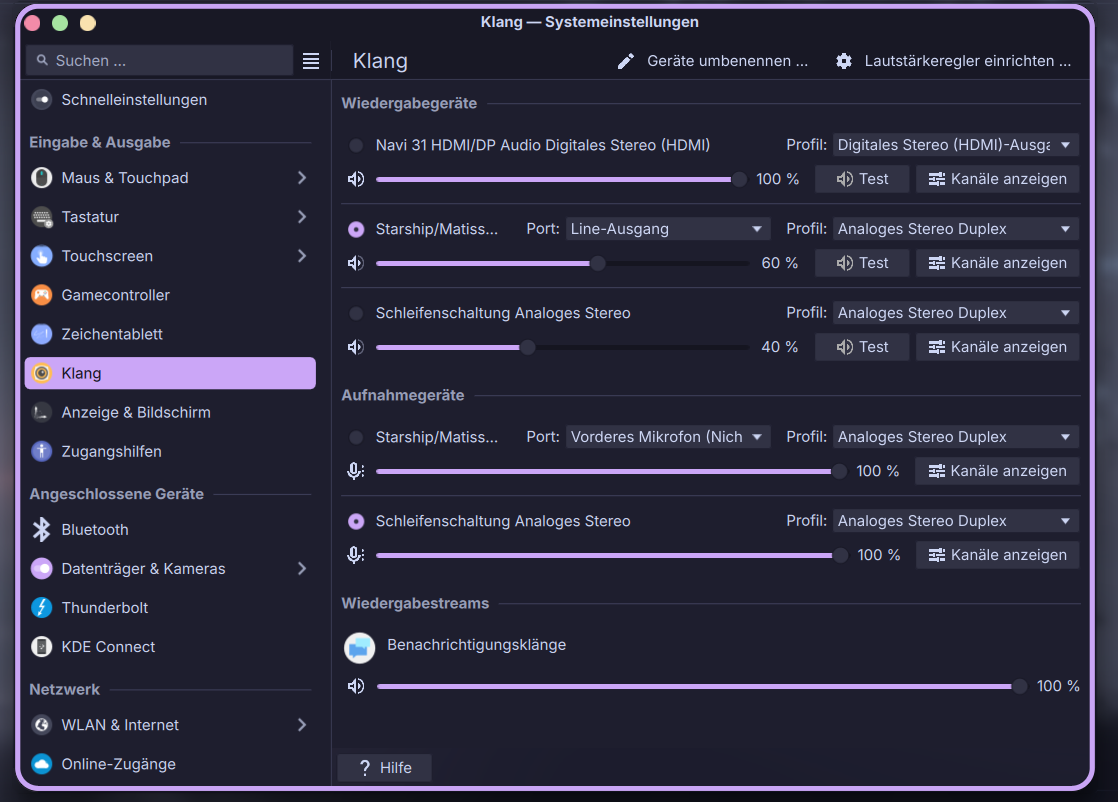Viewport: 1118px width, 802px height.
Task: Expand Touchscreen submenu chevron
Action: pyautogui.click(x=302, y=256)
